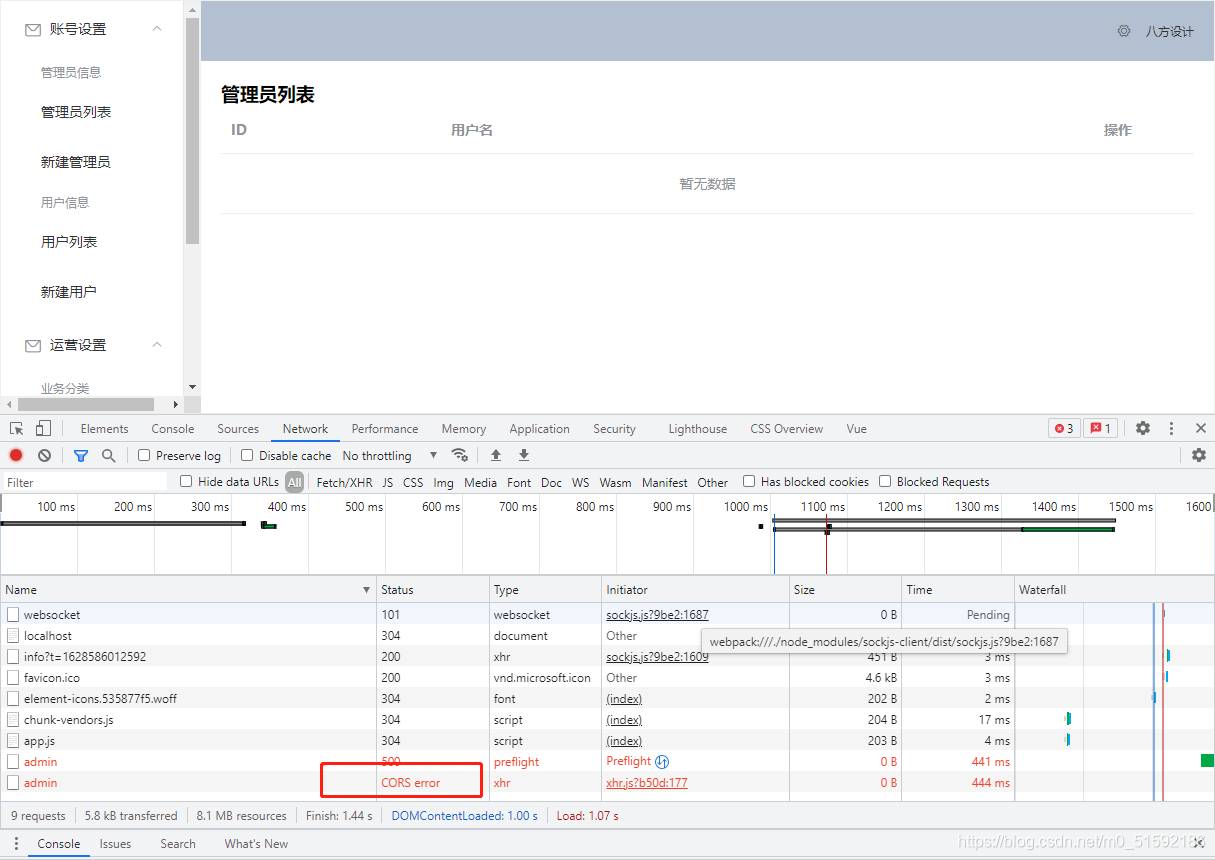1215x860 pixels.
Task: Filter requests by JS type
Action: [387, 482]
